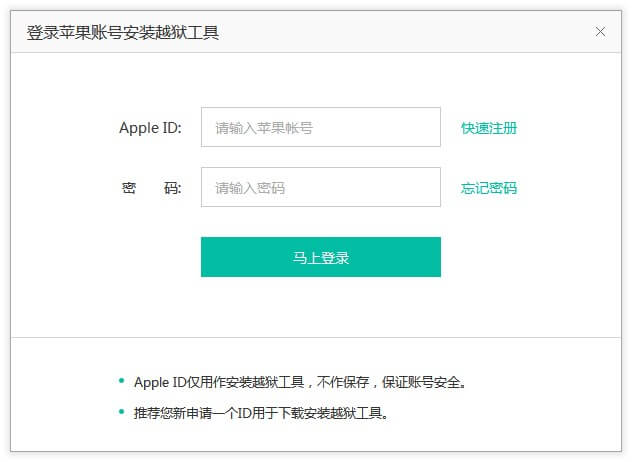This screenshot has height=462, width=632.
Task: Click the dialog title 登录苹果账号安装越狱工具
Action: [x=123, y=32]
